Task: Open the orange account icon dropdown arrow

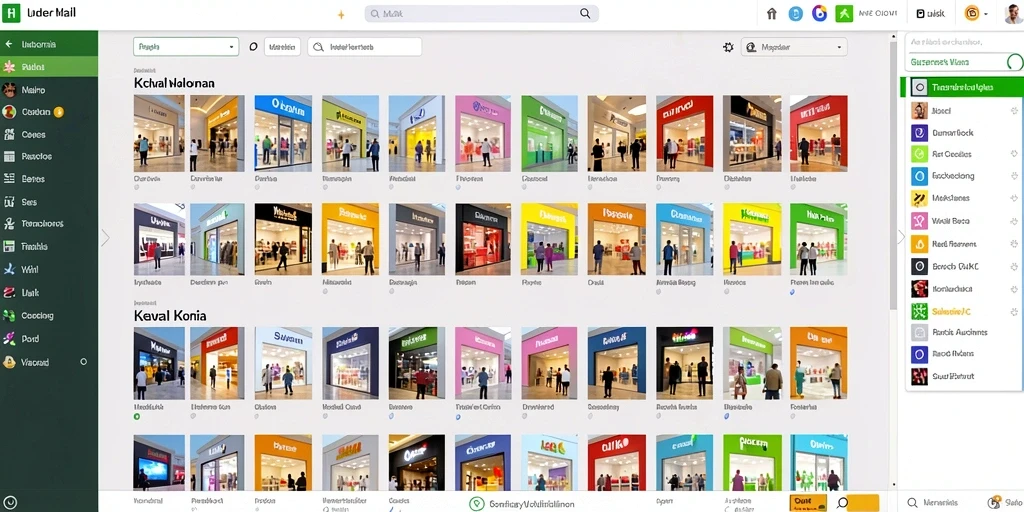Action: (x=985, y=14)
